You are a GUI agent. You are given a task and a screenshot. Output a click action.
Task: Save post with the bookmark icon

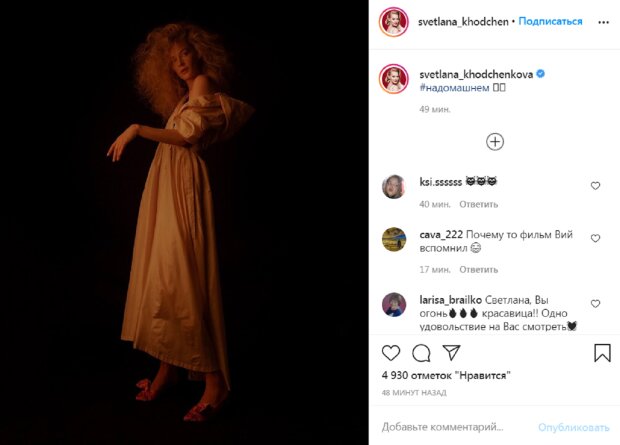tap(602, 352)
